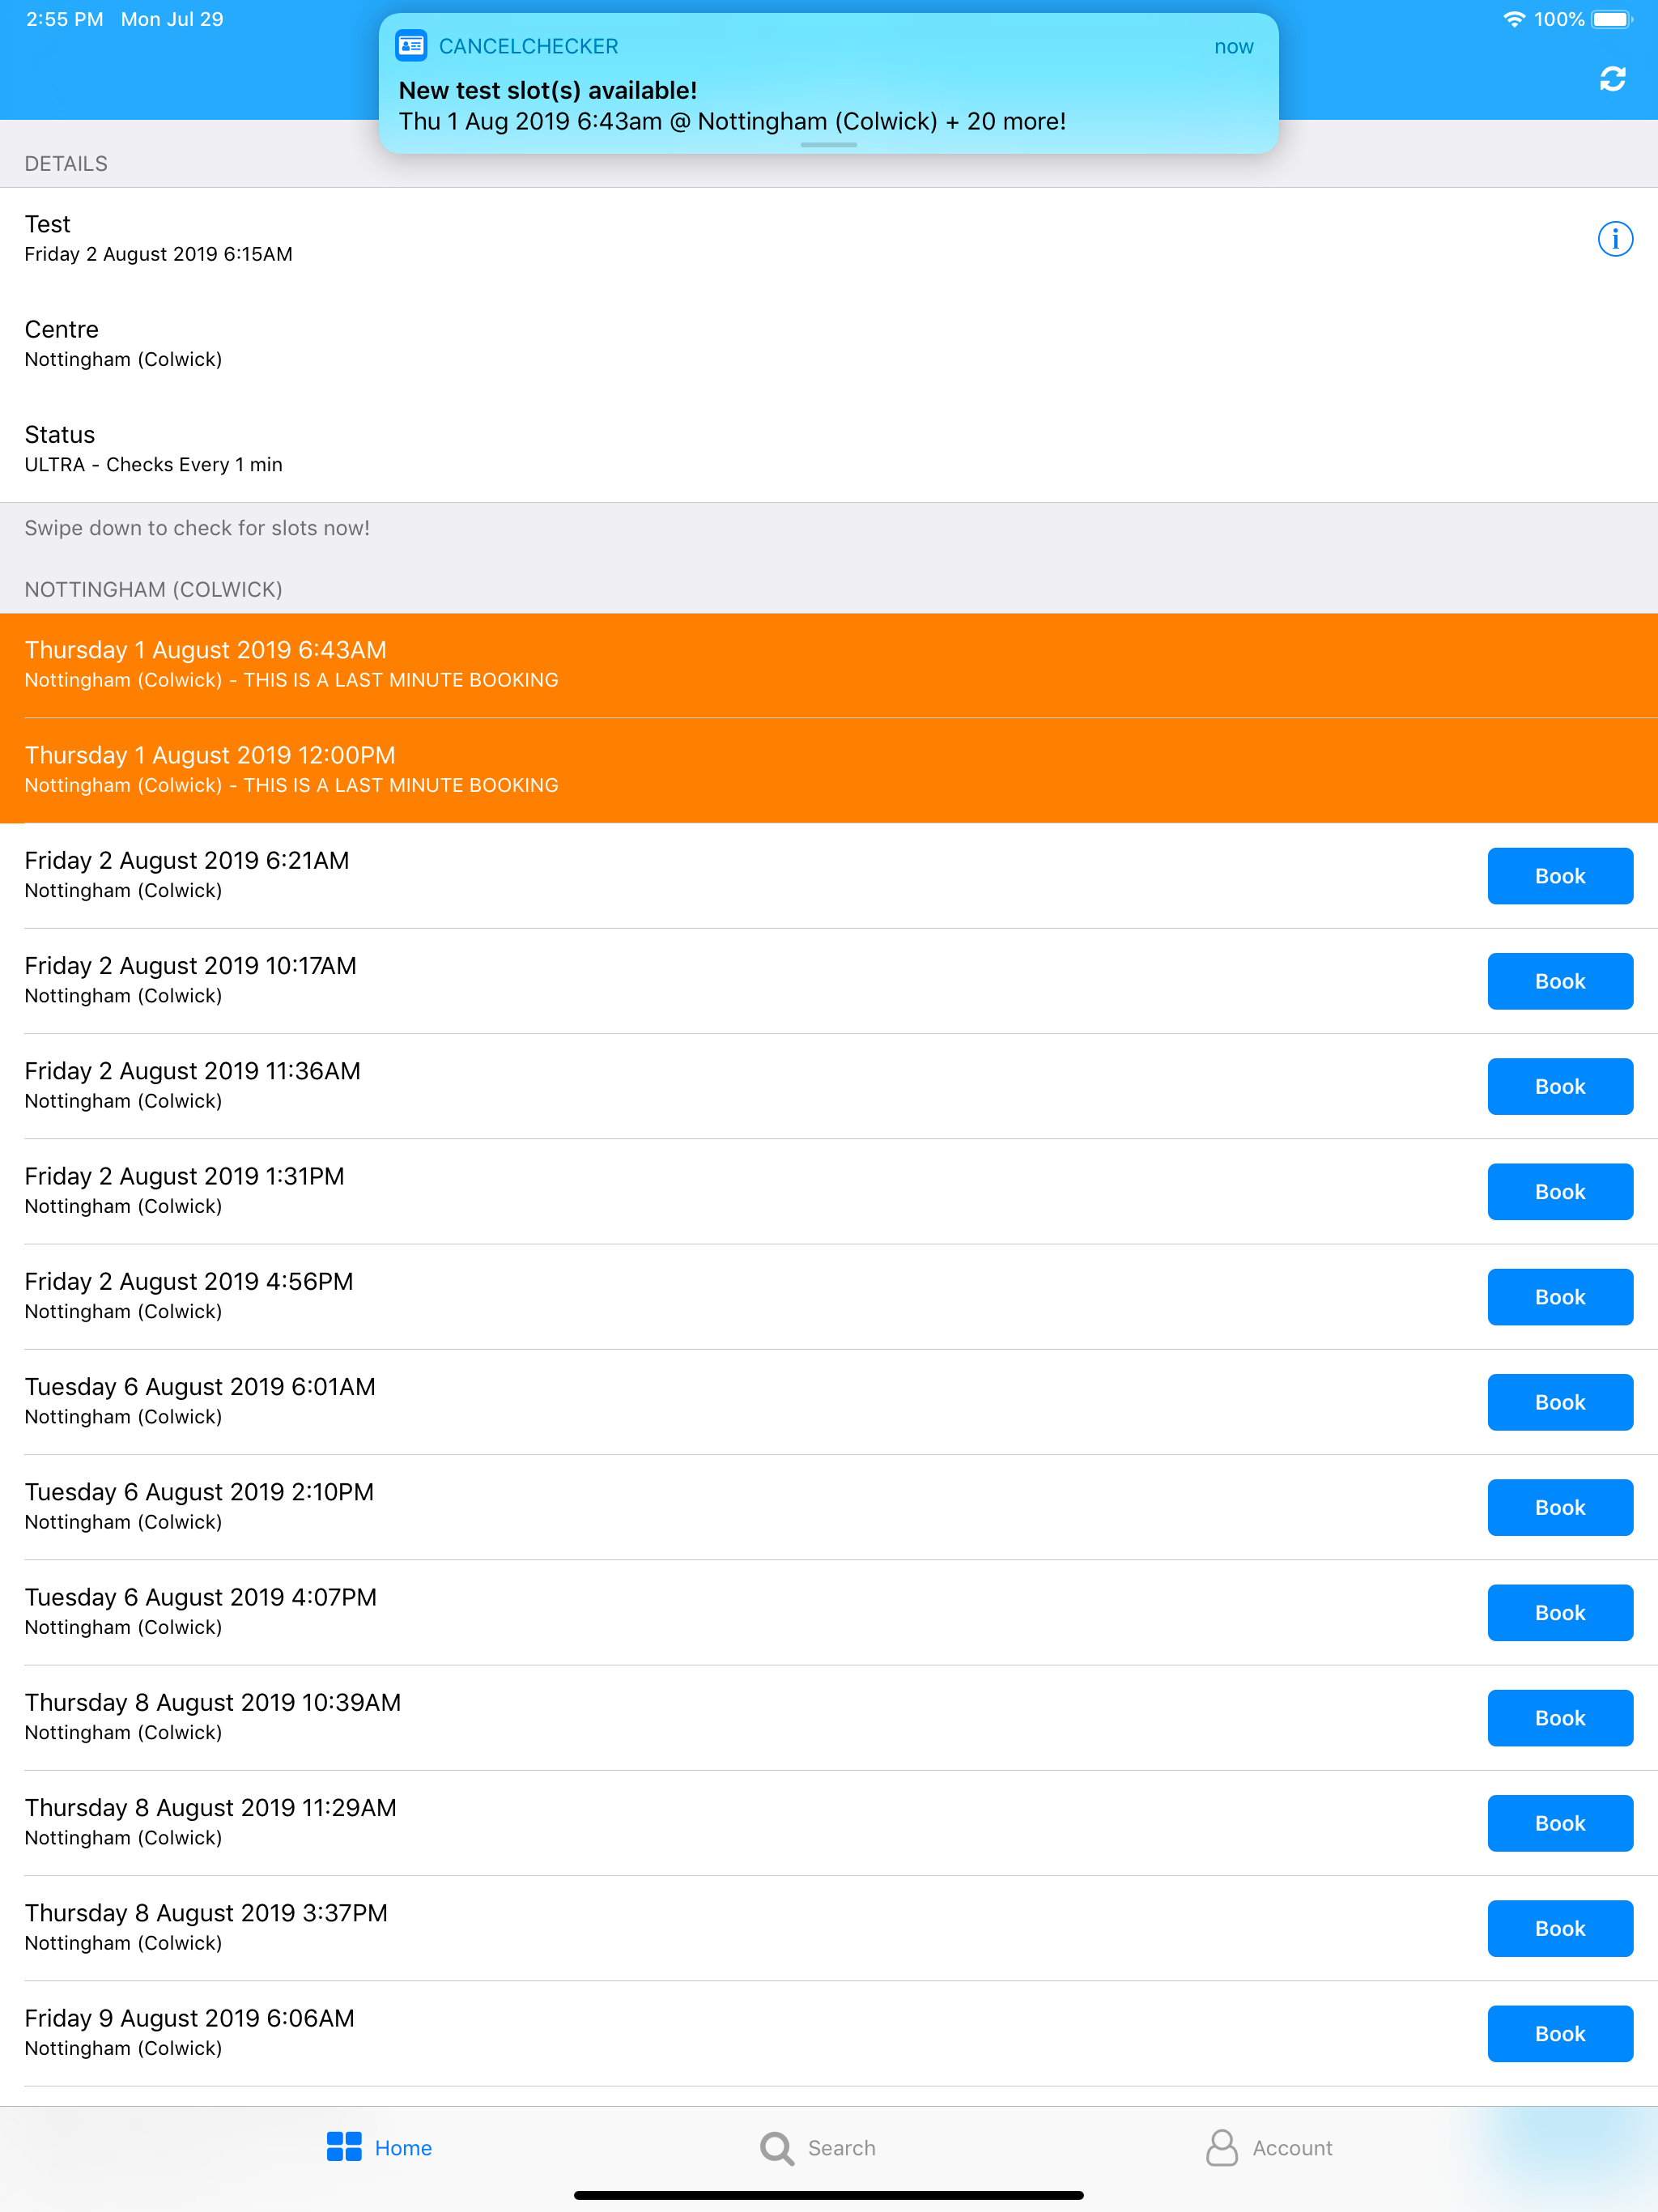The width and height of the screenshot is (1658, 2212).
Task: Book Friday 2 August 4:56PM slot
Action: pos(1560,1297)
